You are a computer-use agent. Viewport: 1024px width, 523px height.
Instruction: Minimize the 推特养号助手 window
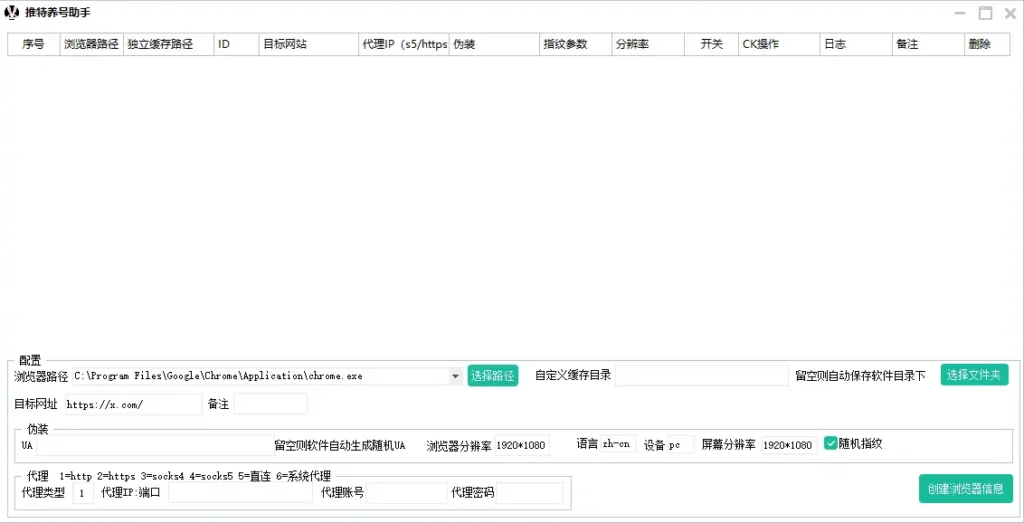click(960, 13)
